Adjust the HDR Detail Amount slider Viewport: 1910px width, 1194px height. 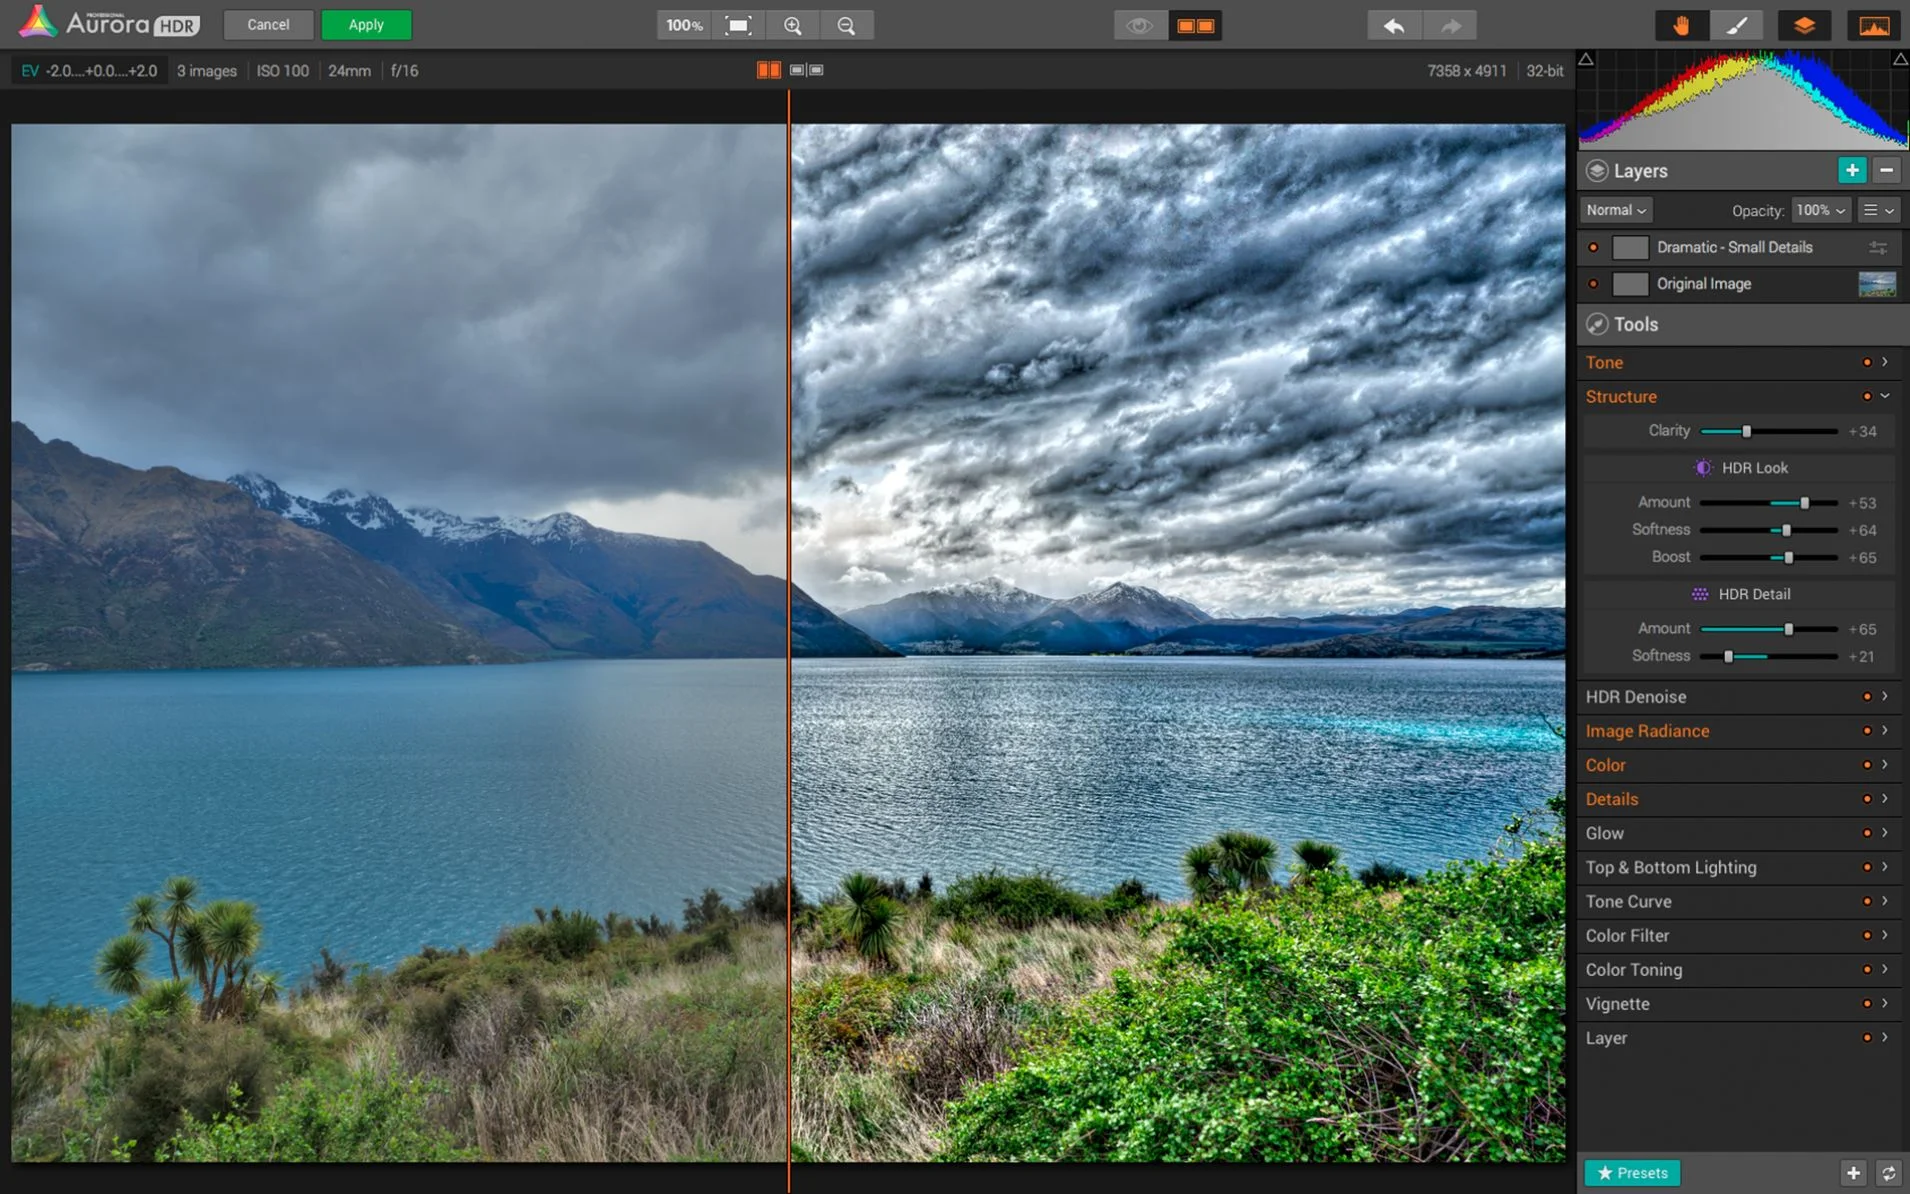coord(1788,629)
